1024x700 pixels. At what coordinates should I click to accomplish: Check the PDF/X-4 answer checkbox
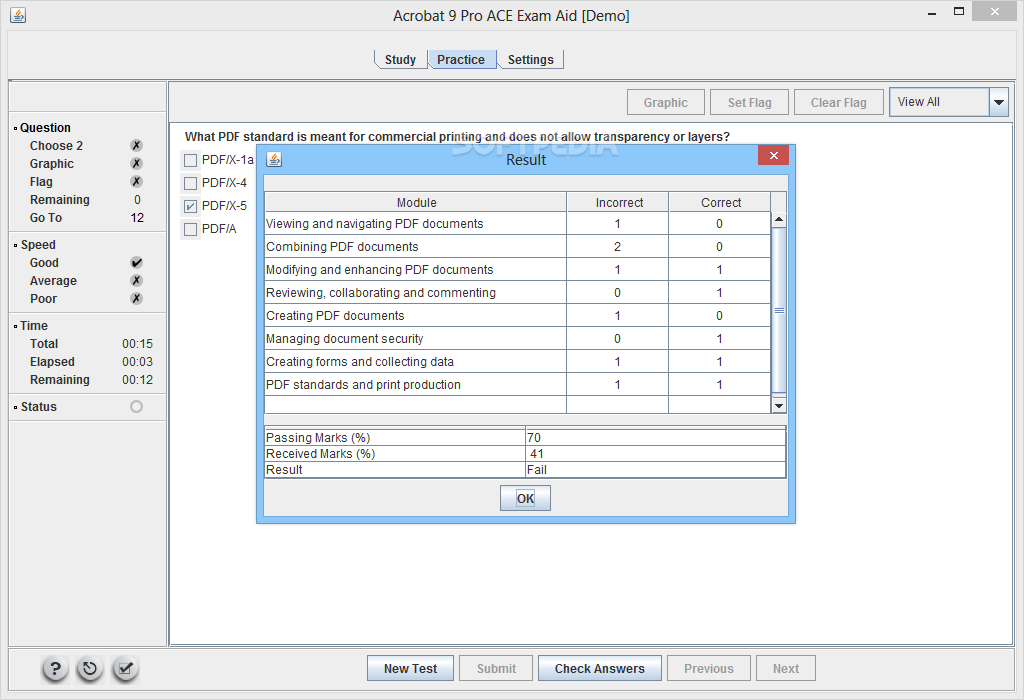click(190, 183)
